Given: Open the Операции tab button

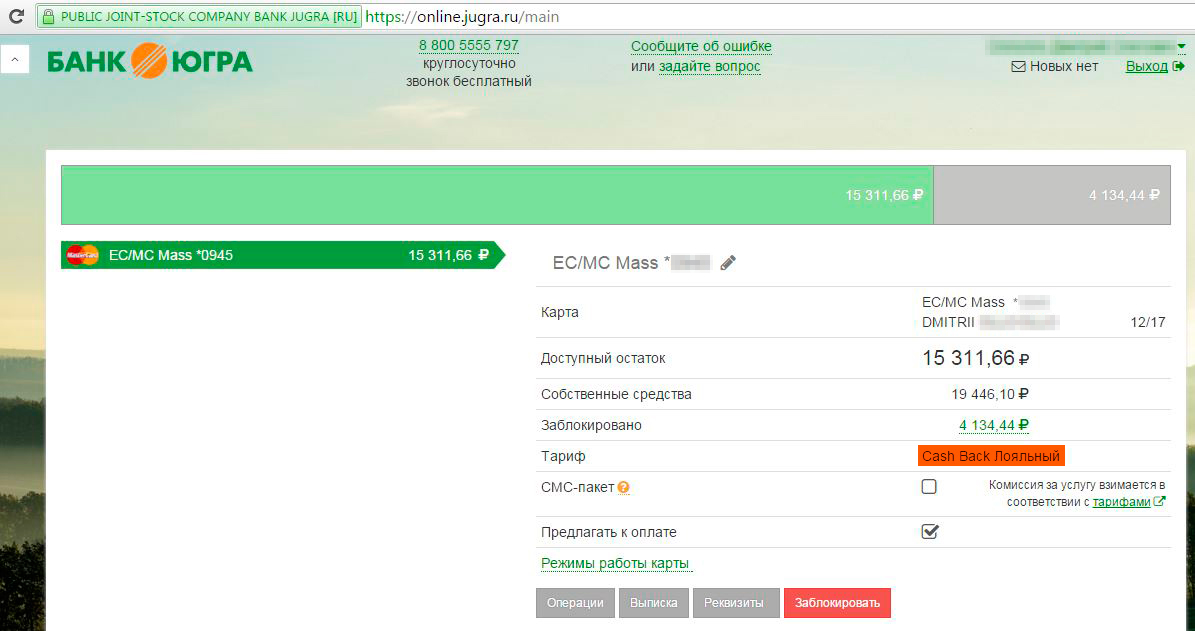Looking at the screenshot, I should tap(575, 603).
